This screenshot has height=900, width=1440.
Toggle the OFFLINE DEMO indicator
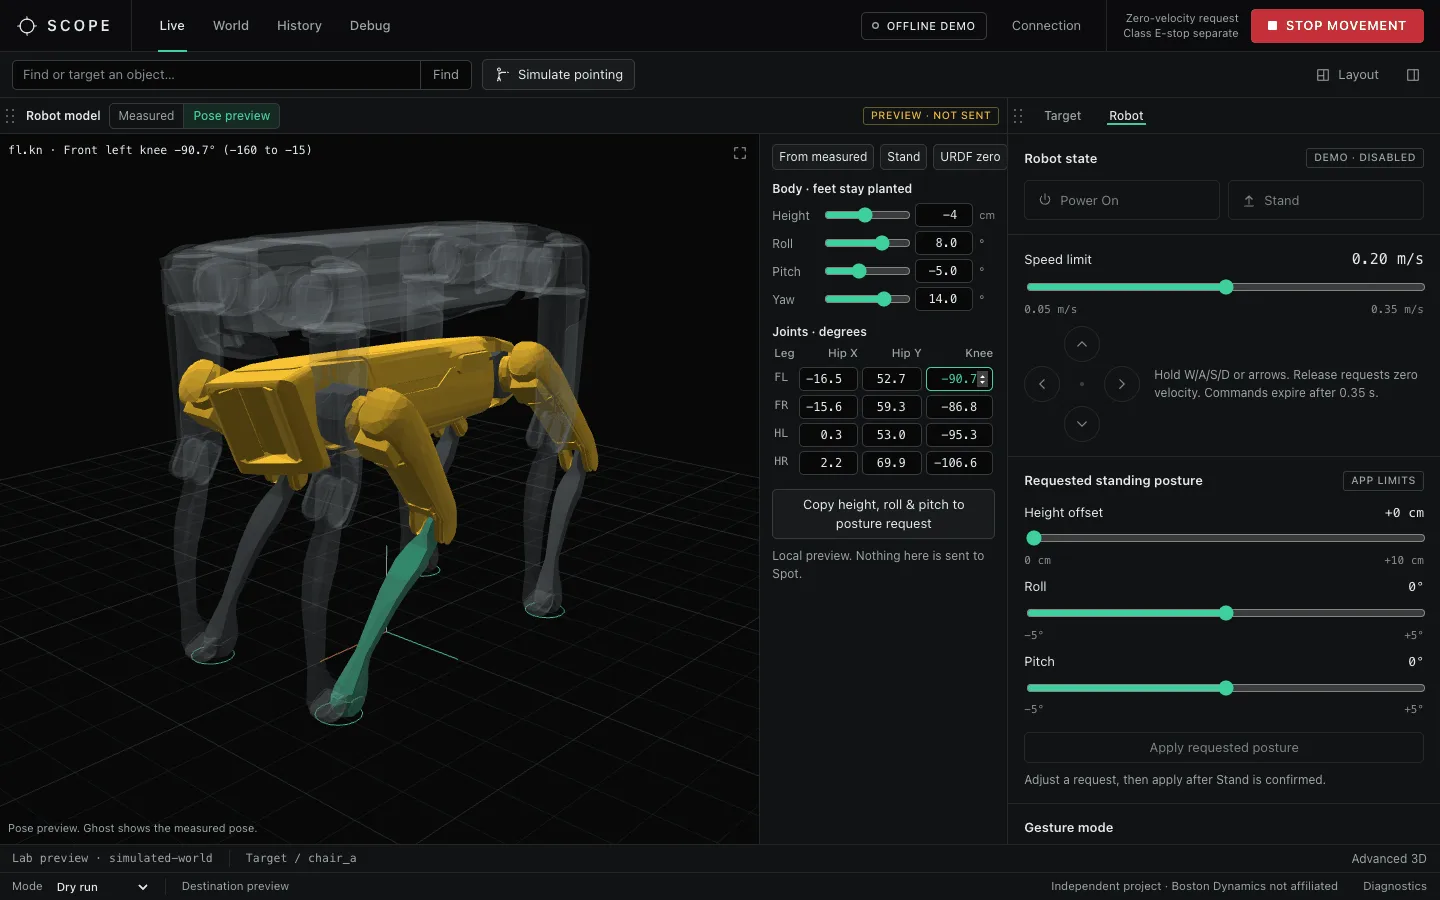(924, 26)
